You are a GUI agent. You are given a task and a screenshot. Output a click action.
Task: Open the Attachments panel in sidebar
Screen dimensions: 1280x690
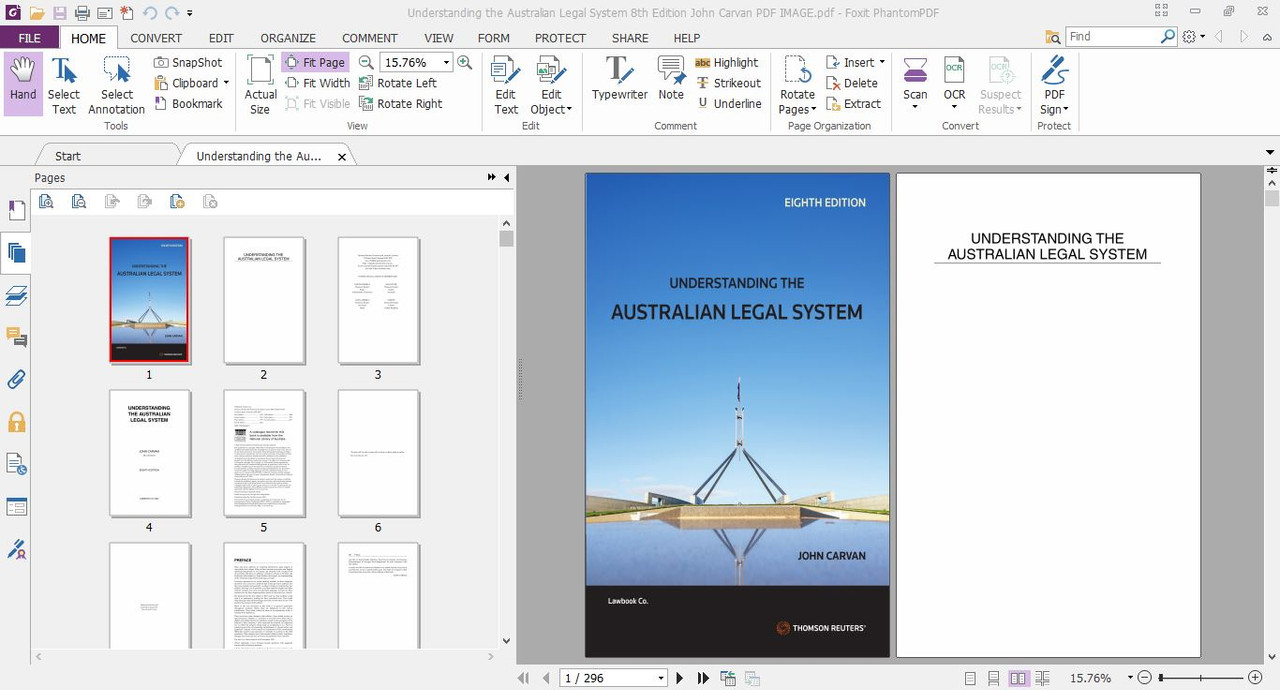click(16, 379)
